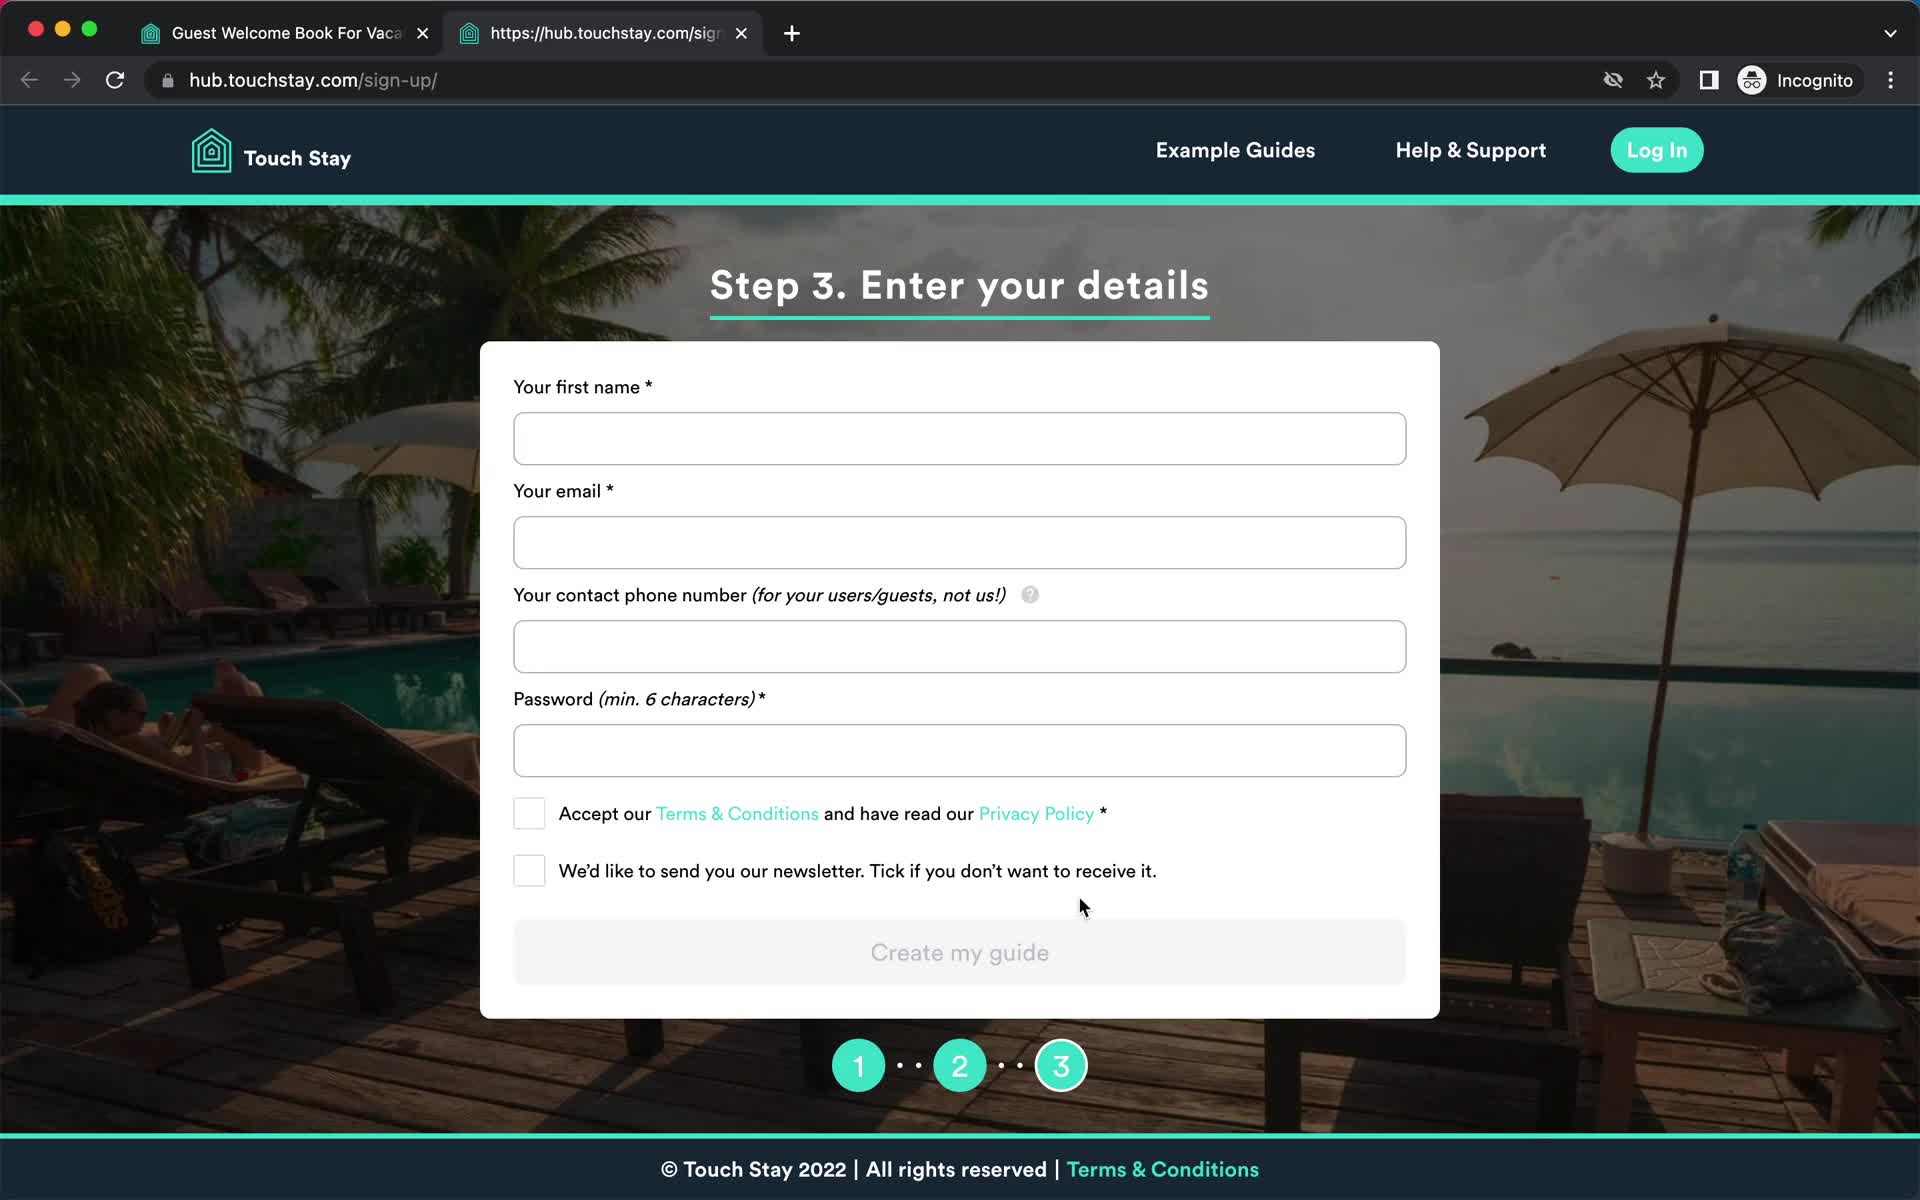Click the browser back arrow
Image resolution: width=1920 pixels, height=1200 pixels.
coord(29,80)
